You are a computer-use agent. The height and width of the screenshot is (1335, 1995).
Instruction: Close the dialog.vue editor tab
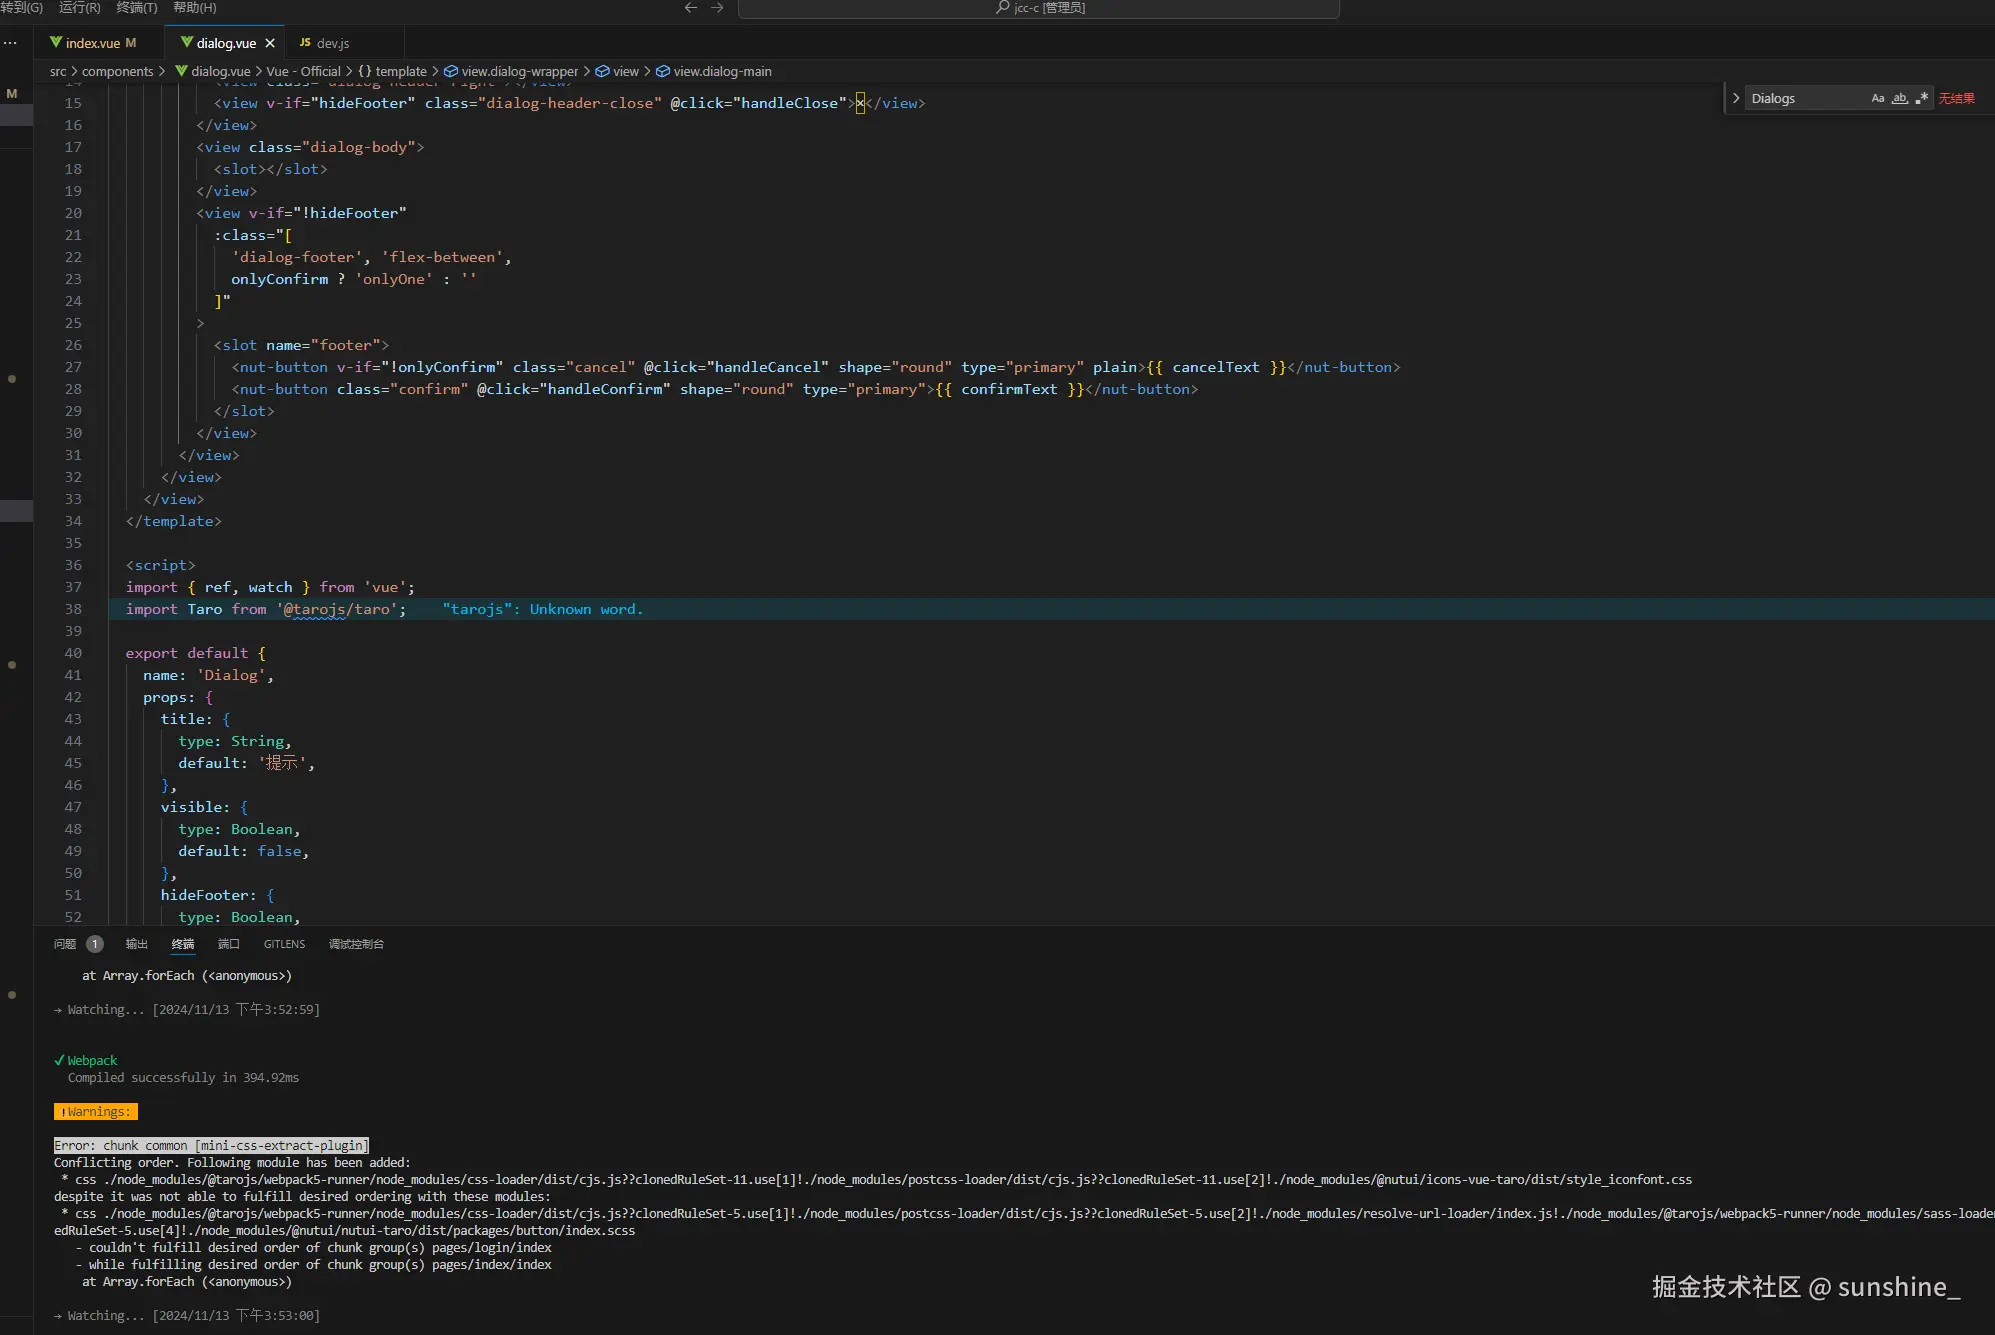(x=270, y=43)
